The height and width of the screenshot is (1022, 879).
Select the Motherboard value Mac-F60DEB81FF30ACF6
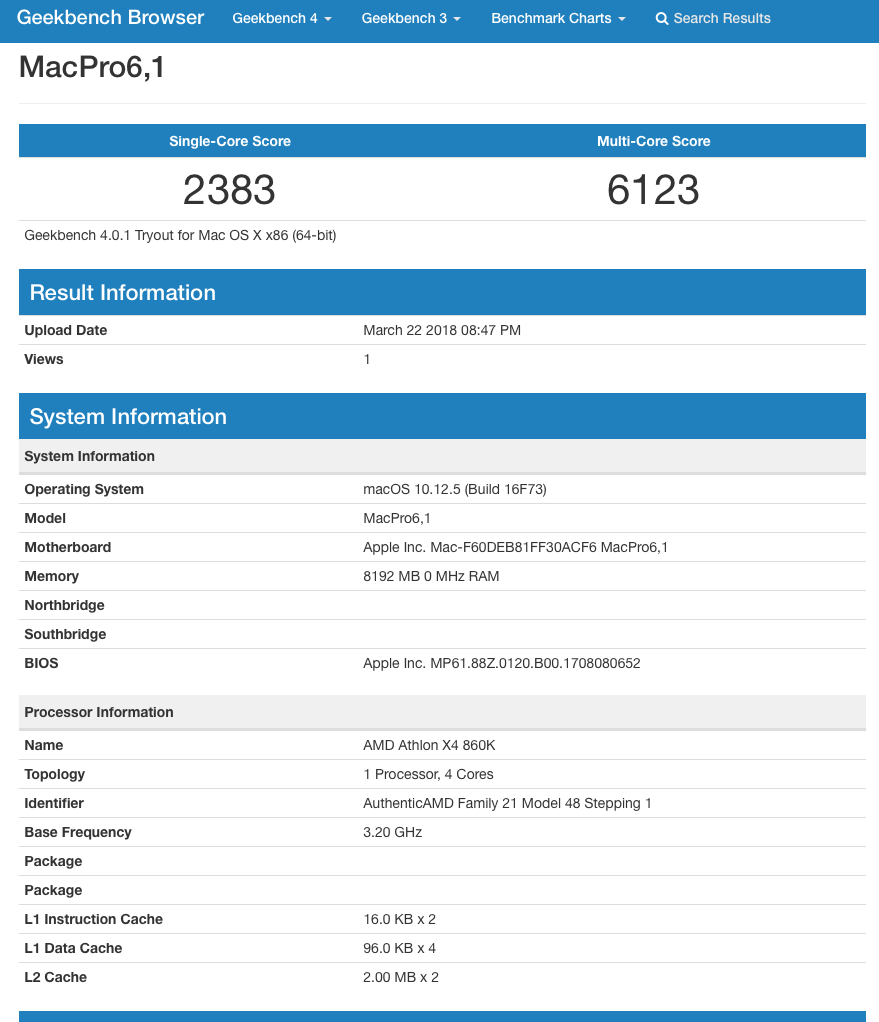pos(515,548)
